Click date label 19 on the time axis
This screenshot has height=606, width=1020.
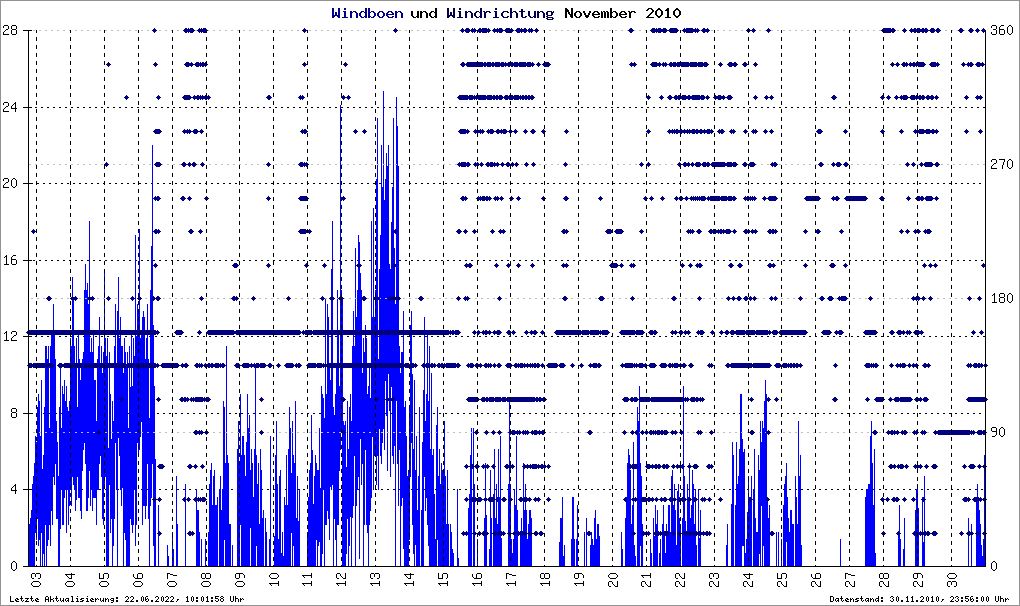[x=579, y=580]
